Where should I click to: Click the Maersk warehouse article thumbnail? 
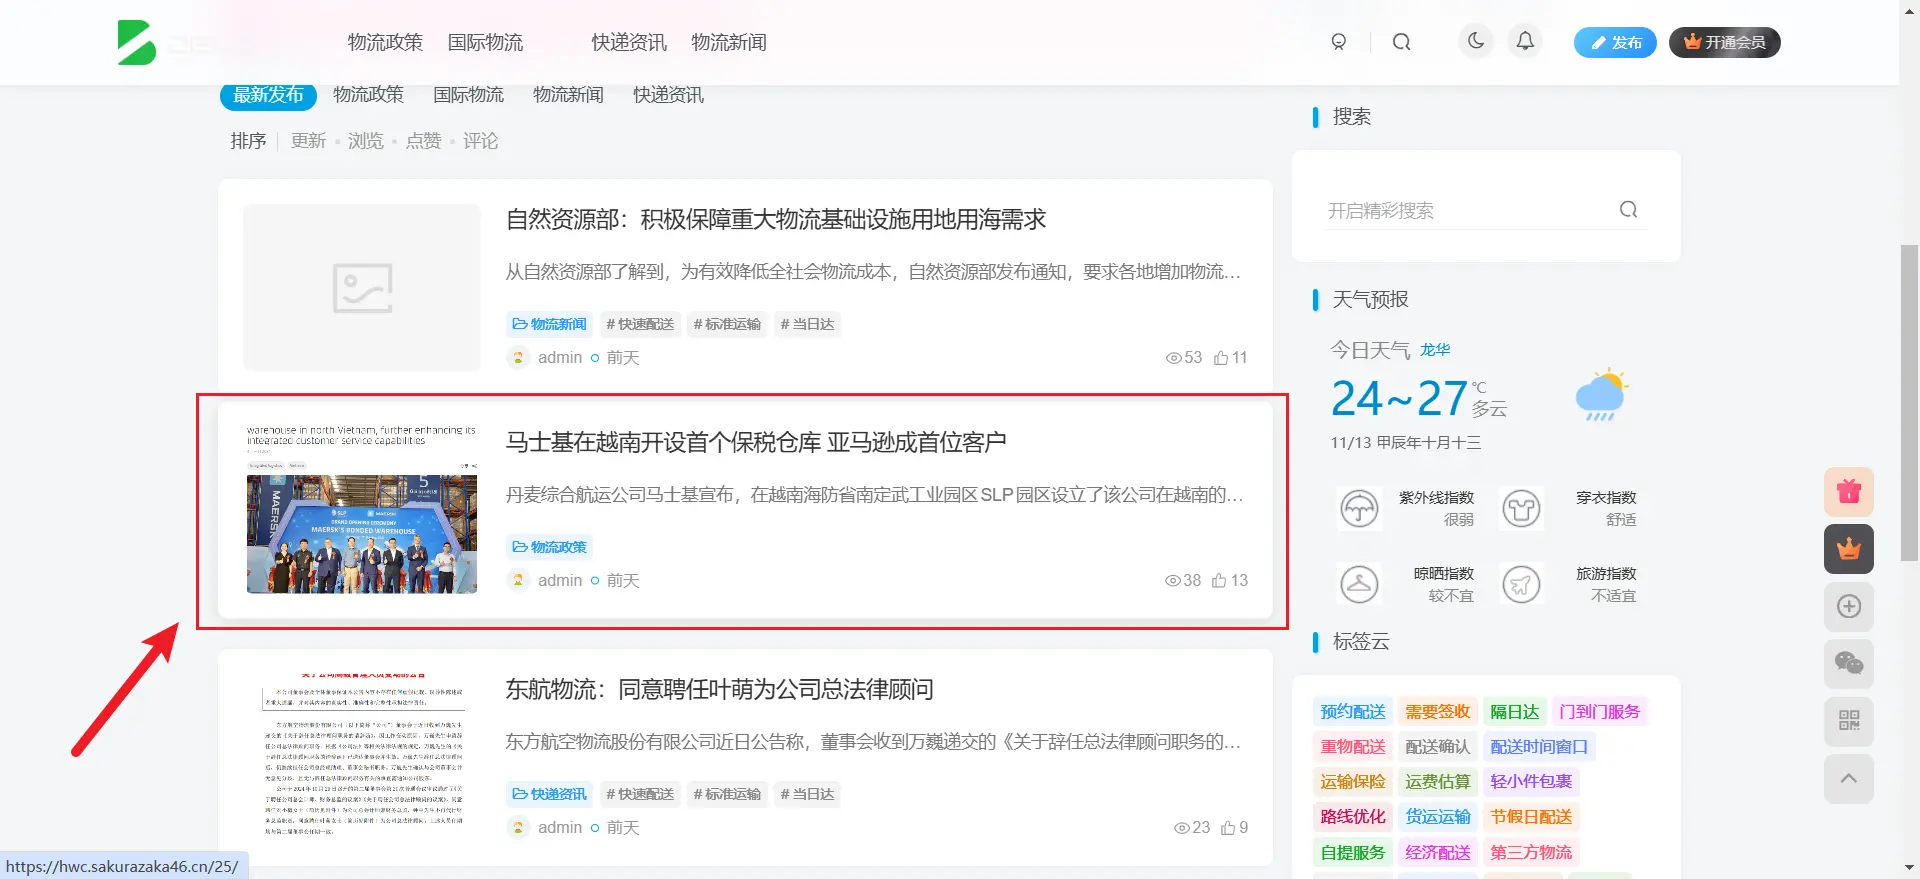tap(362, 510)
